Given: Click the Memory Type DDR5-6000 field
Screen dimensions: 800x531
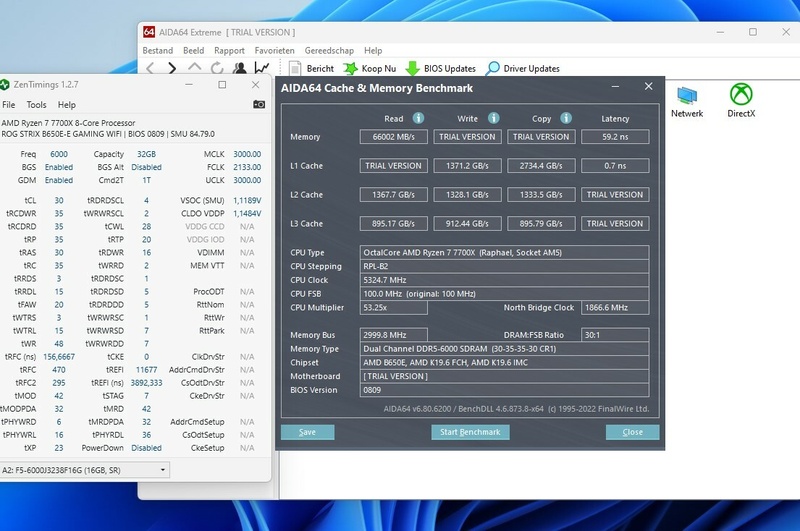Looking at the screenshot, I should click(504, 349).
